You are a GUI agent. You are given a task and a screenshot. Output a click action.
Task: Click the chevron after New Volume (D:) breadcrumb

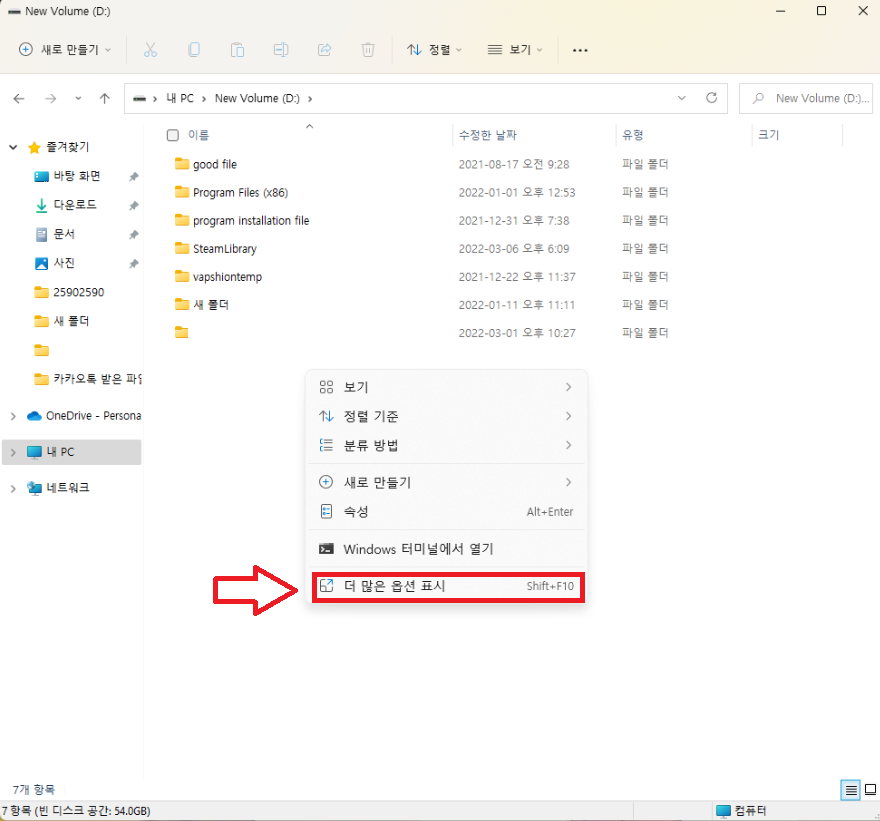tap(310, 99)
